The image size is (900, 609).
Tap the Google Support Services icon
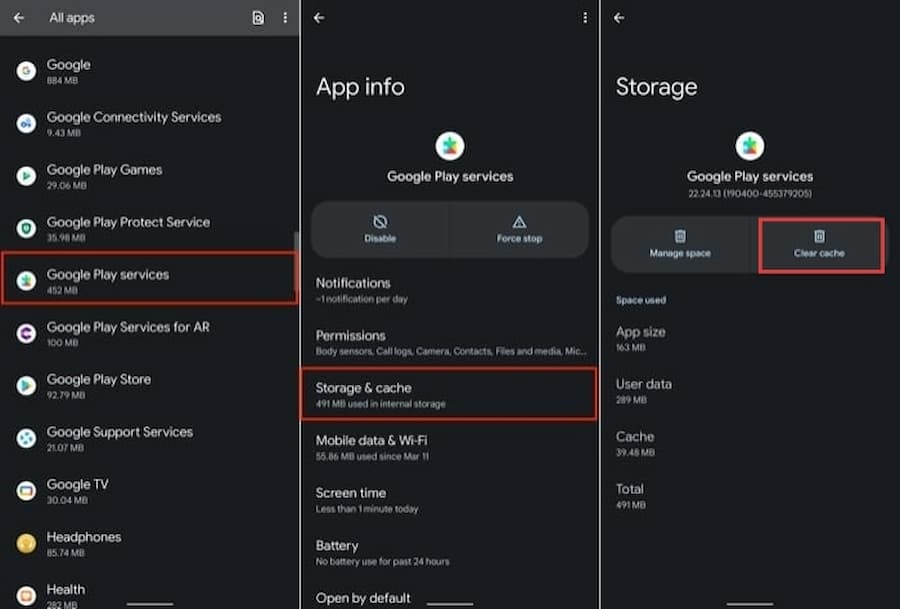point(26,439)
